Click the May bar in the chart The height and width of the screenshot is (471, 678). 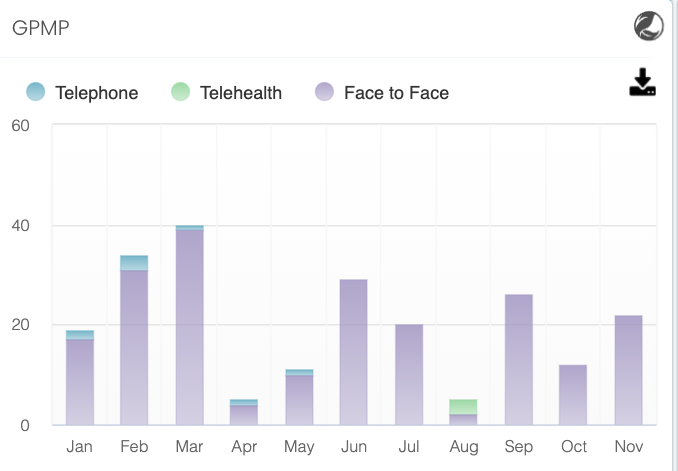299,400
